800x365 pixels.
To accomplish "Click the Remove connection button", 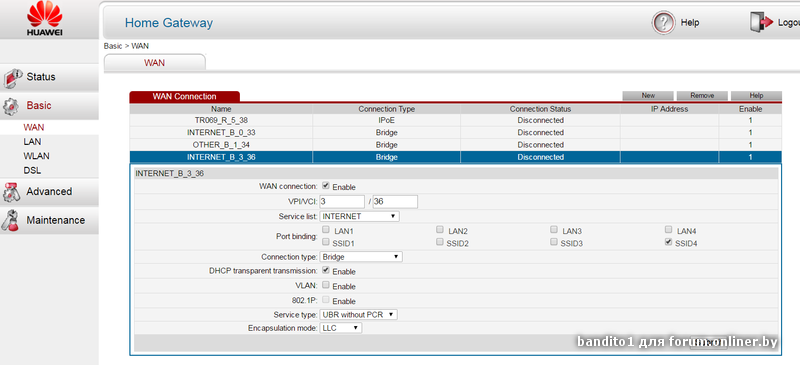I will pos(702,95).
